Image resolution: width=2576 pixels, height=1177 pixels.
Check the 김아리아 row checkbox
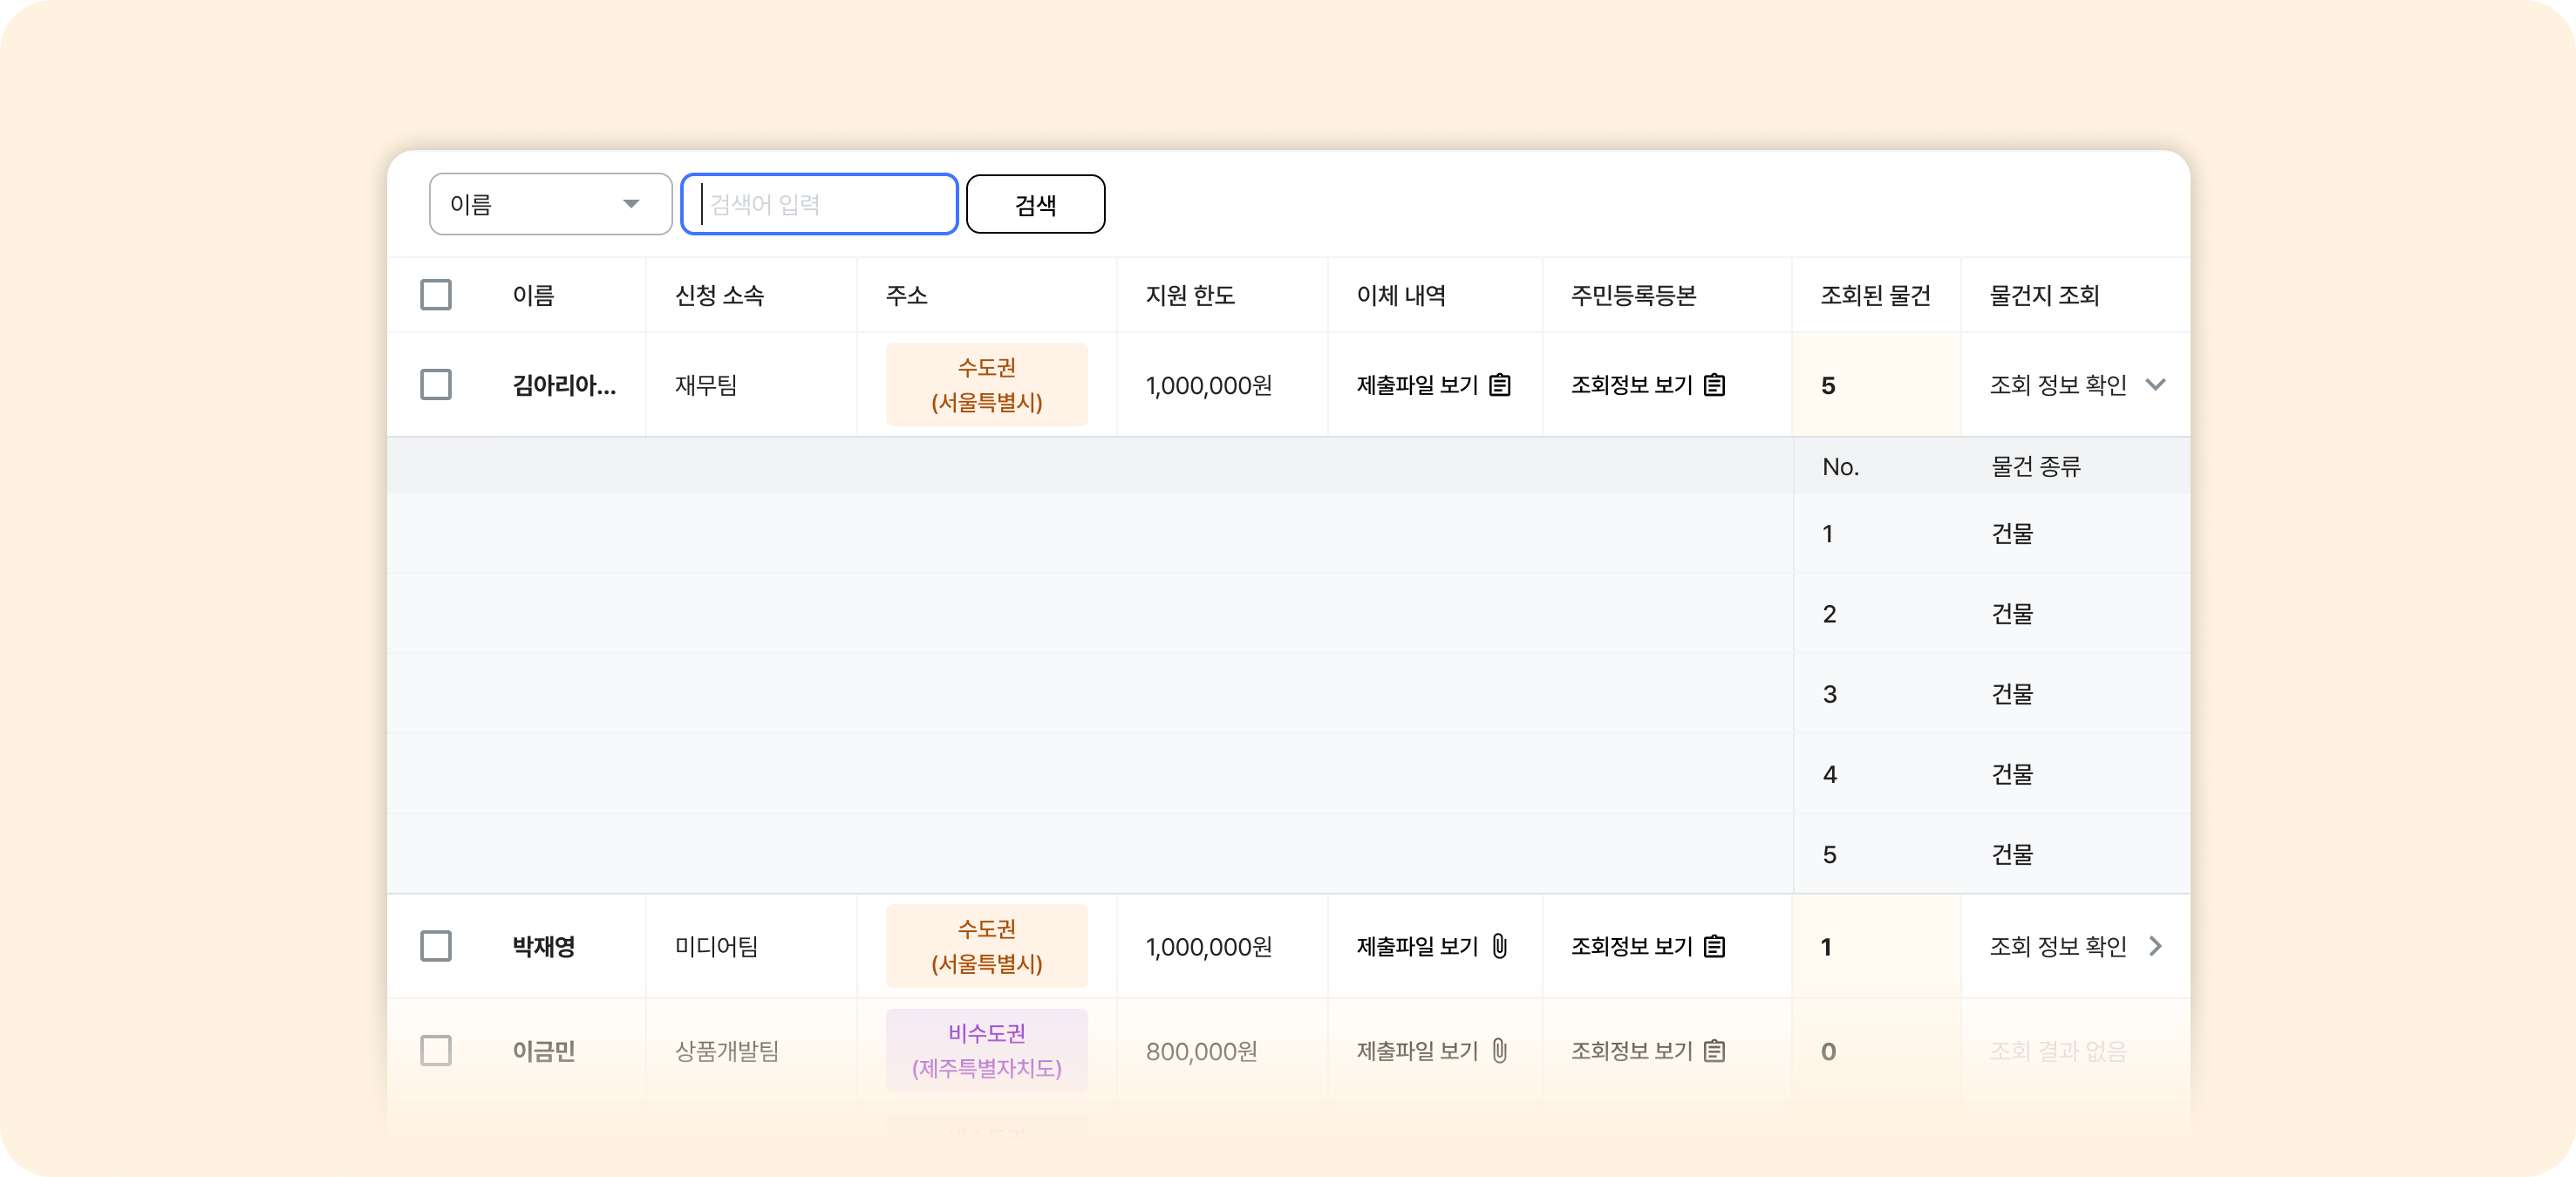[436, 385]
